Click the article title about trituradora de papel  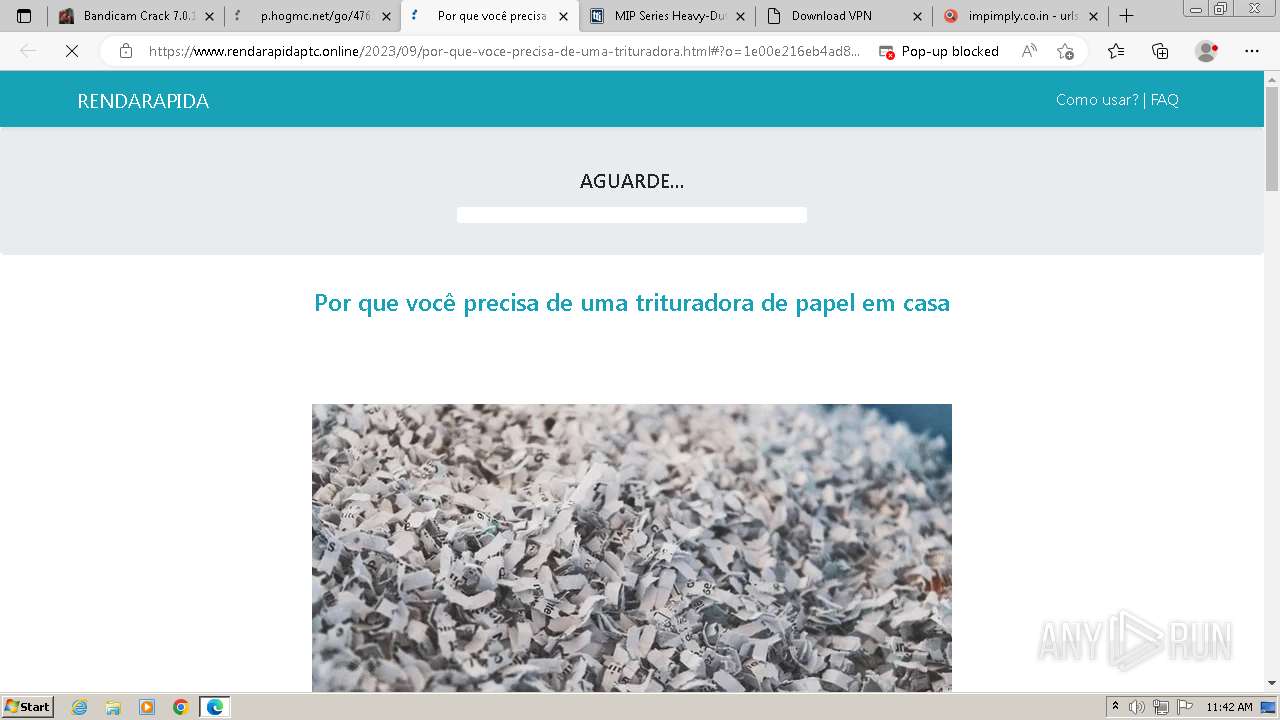(x=632, y=302)
